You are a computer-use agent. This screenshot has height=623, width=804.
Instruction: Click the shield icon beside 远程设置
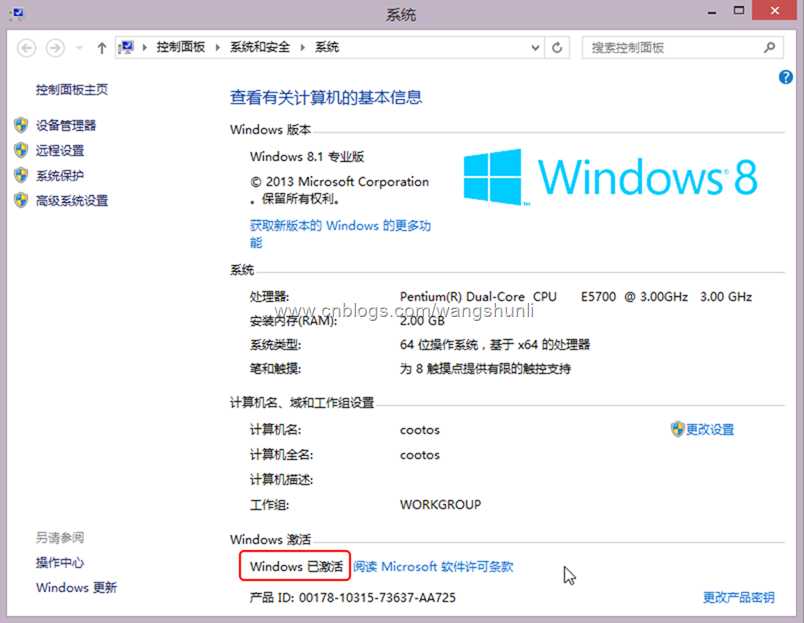coord(21,150)
